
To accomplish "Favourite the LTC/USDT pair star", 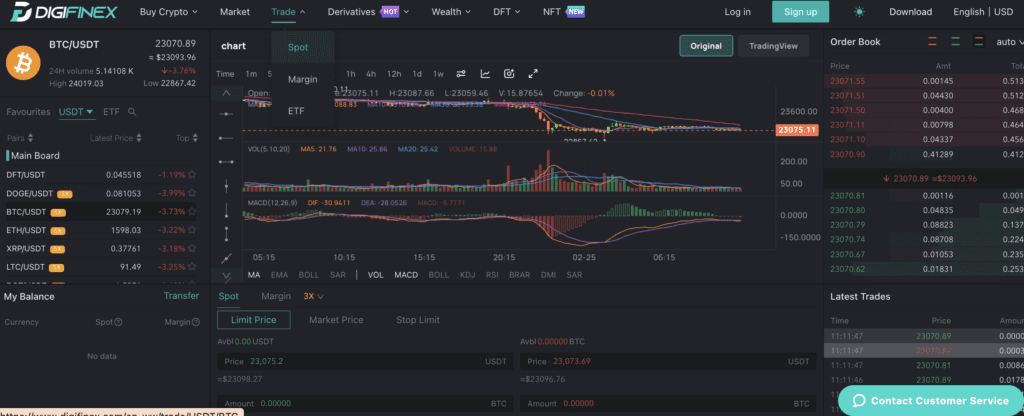I will (x=192, y=266).
